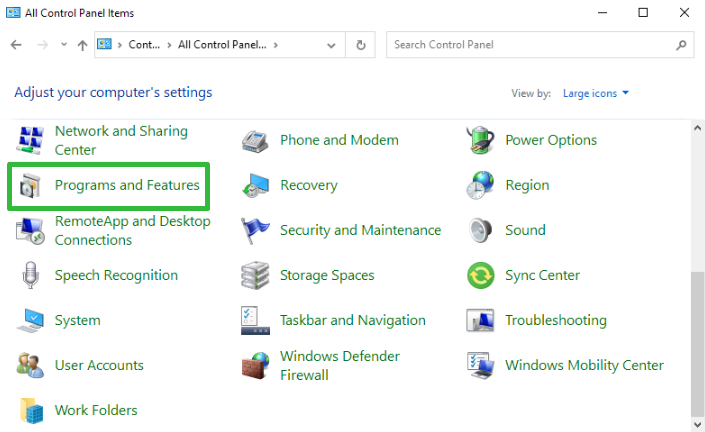Viewport: 705px width, 432px height.
Task: Click the Windows Mobility Center laptop icon
Action: (x=480, y=365)
